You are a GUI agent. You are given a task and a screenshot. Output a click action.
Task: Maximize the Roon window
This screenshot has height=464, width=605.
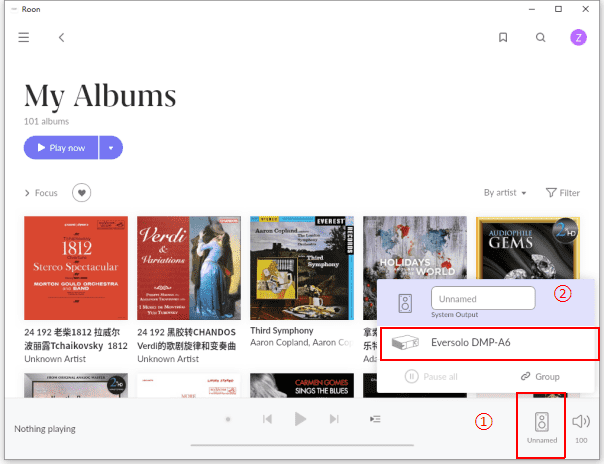click(558, 9)
